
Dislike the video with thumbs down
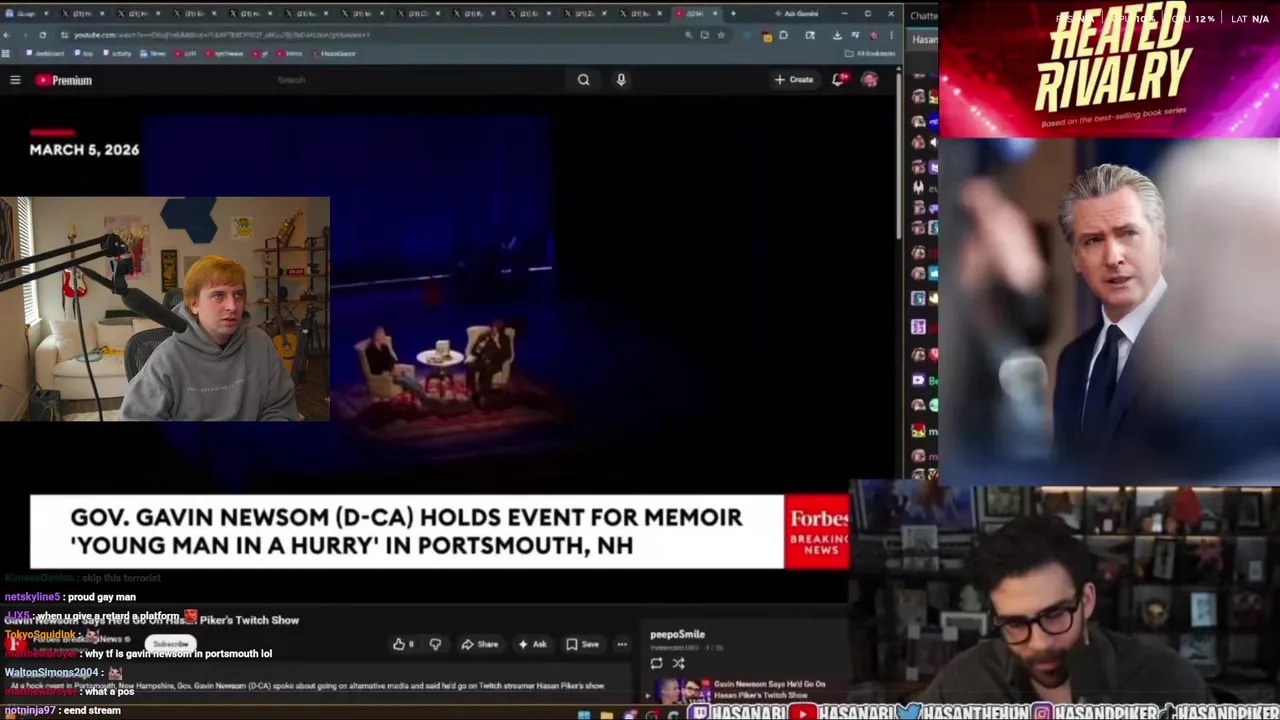coord(435,644)
